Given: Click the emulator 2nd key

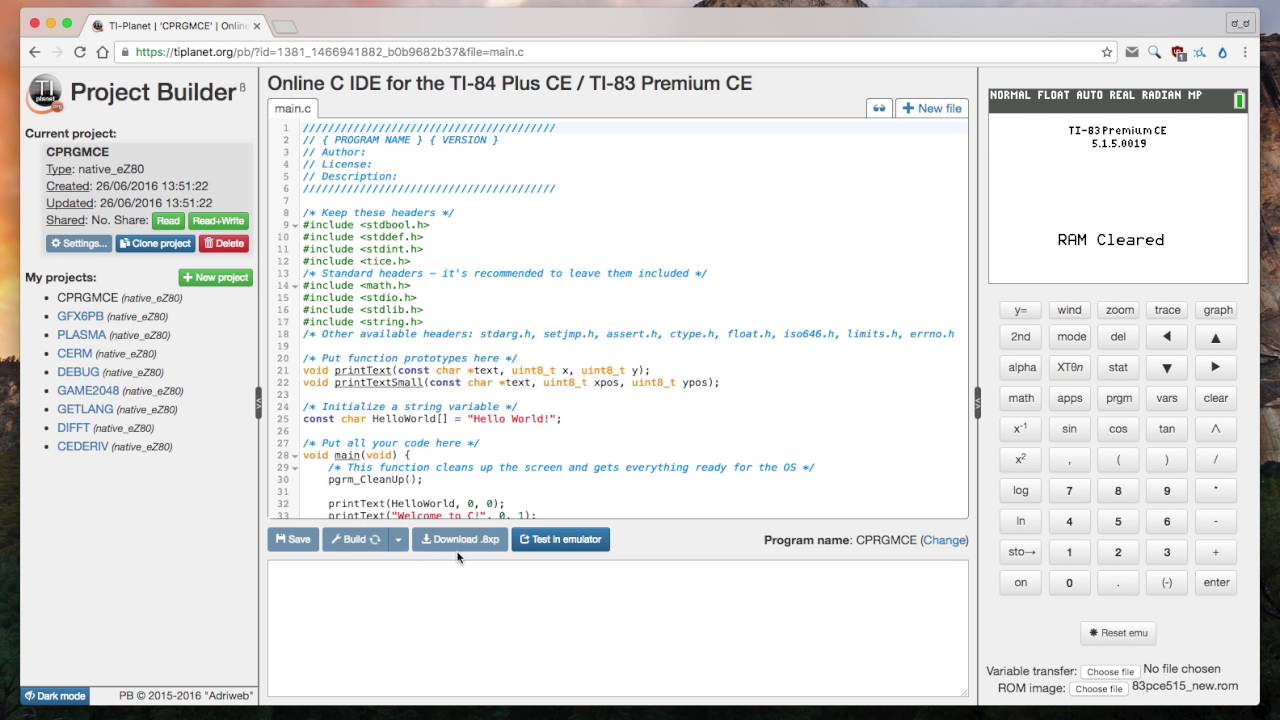Looking at the screenshot, I should [1021, 337].
